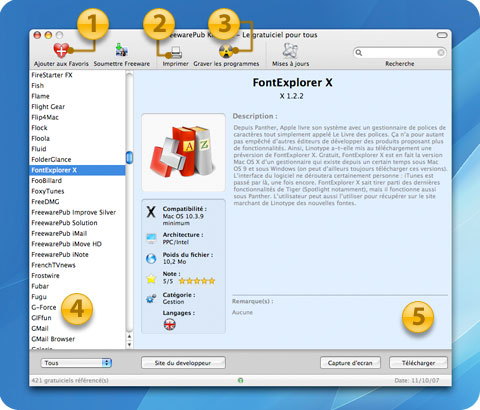Select GMail in the list
The height and width of the screenshot is (410, 480).
[x=77, y=329]
